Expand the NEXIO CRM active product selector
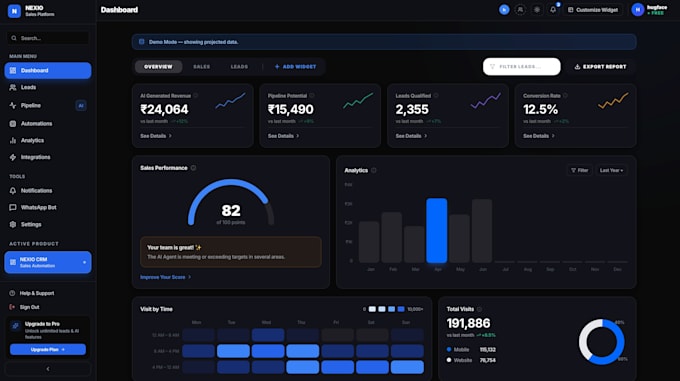Image resolution: width=680 pixels, height=381 pixels. (x=48, y=262)
